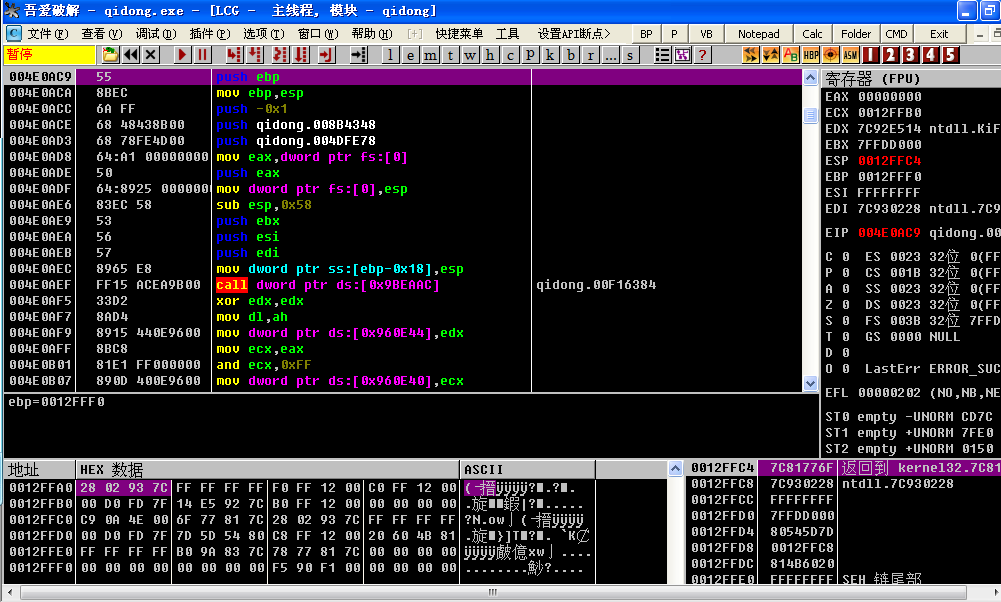
Task: Click the red number 1 icon
Action: (871, 55)
